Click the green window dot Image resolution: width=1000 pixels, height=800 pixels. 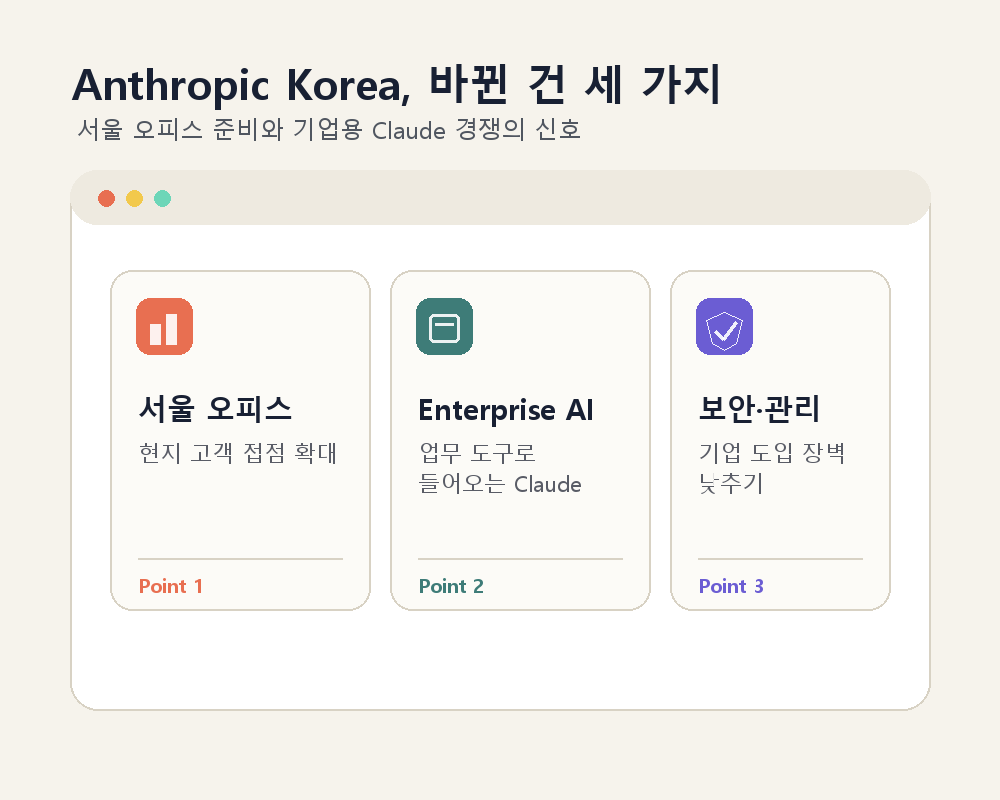tap(163, 198)
